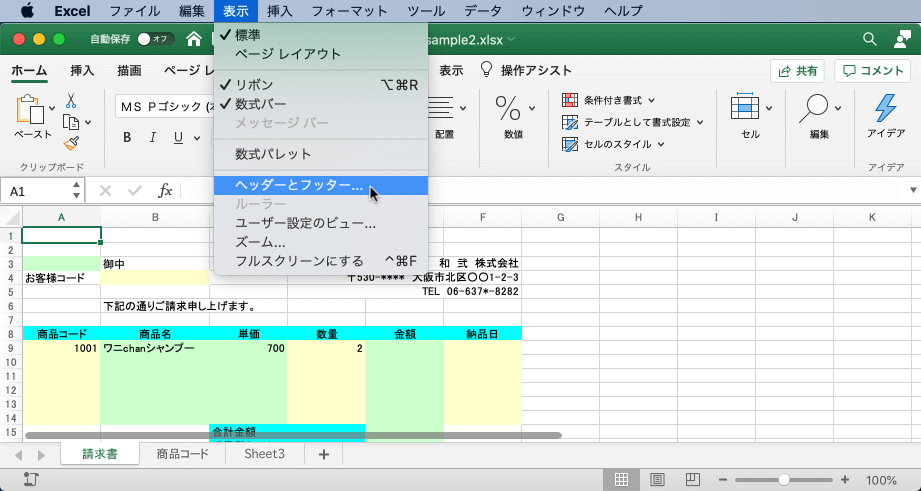921x491 pixels.
Task: Switch to Normal view in status bar
Action: (x=621, y=479)
